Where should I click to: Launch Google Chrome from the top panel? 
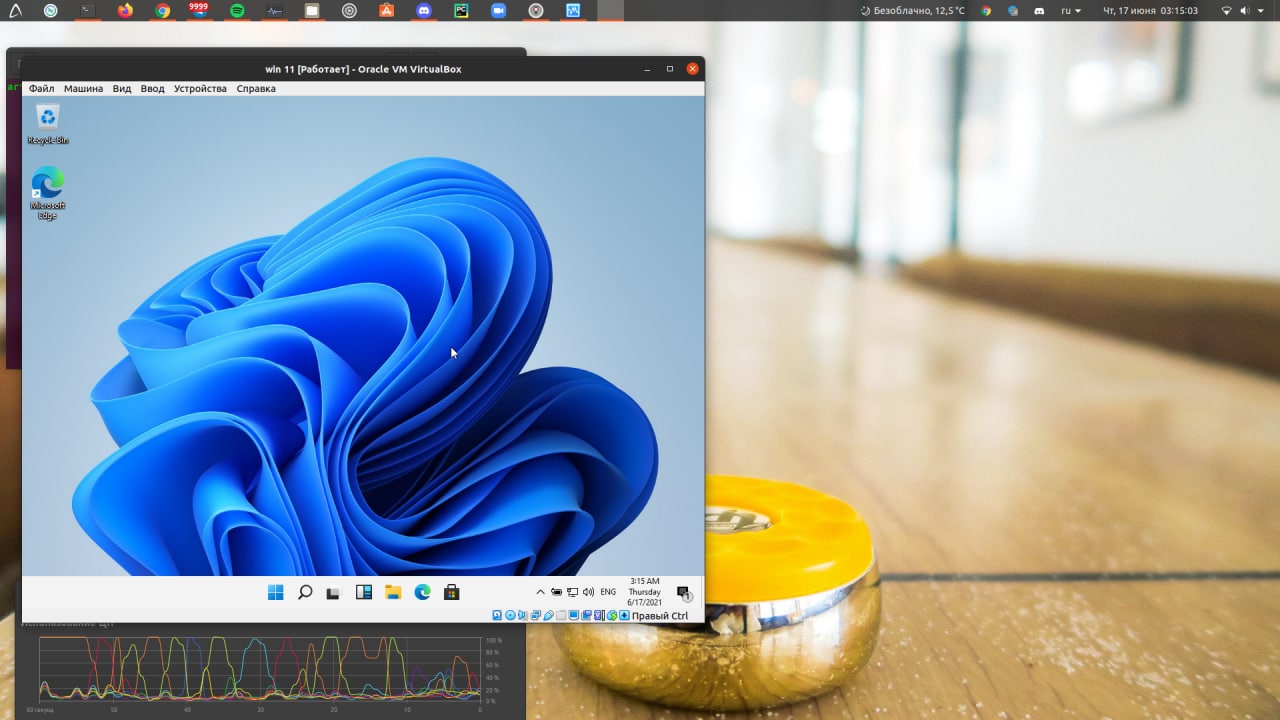[x=162, y=10]
